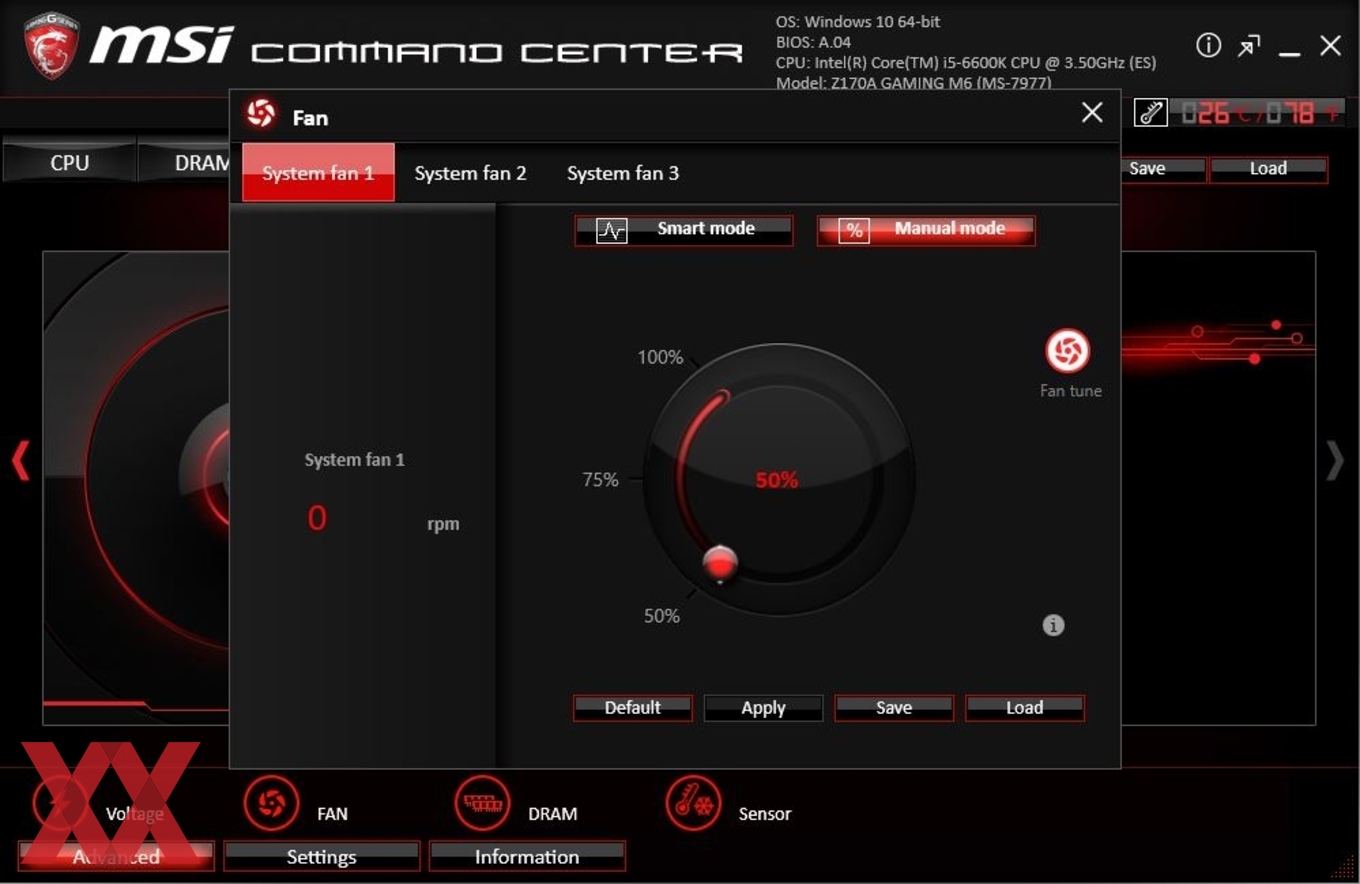Open the CPU tab in main window
1360x884 pixels.
[69, 162]
